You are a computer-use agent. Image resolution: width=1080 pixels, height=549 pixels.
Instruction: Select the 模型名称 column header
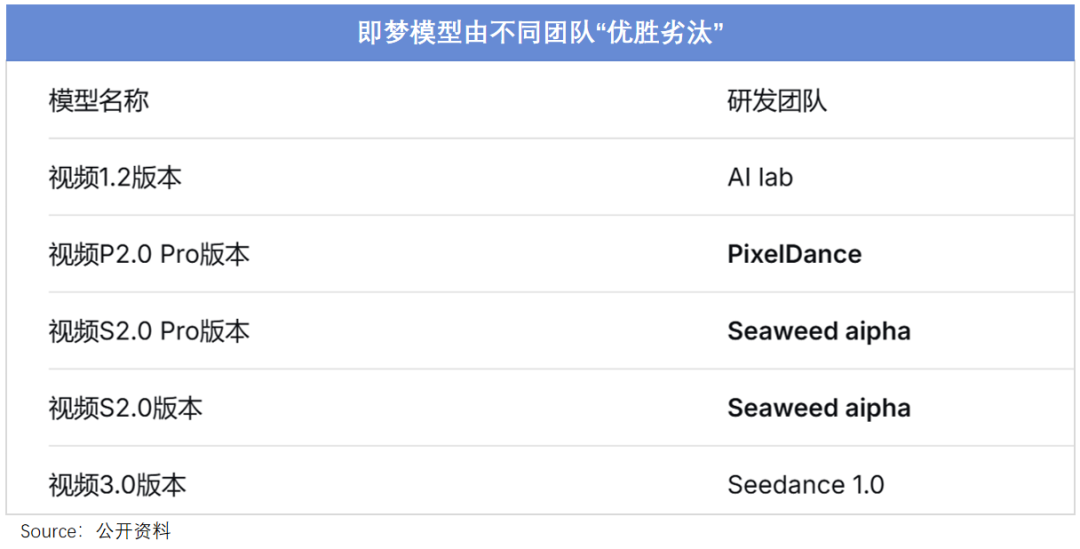click(x=98, y=101)
